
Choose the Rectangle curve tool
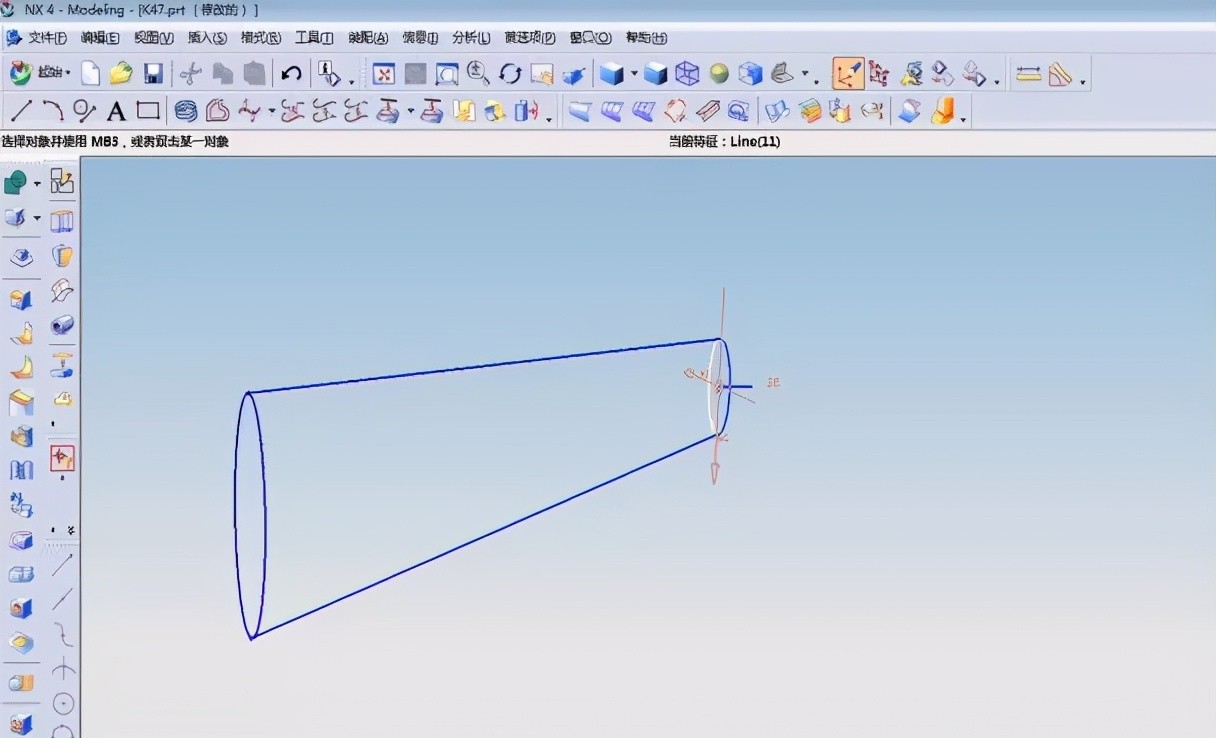pos(148,110)
